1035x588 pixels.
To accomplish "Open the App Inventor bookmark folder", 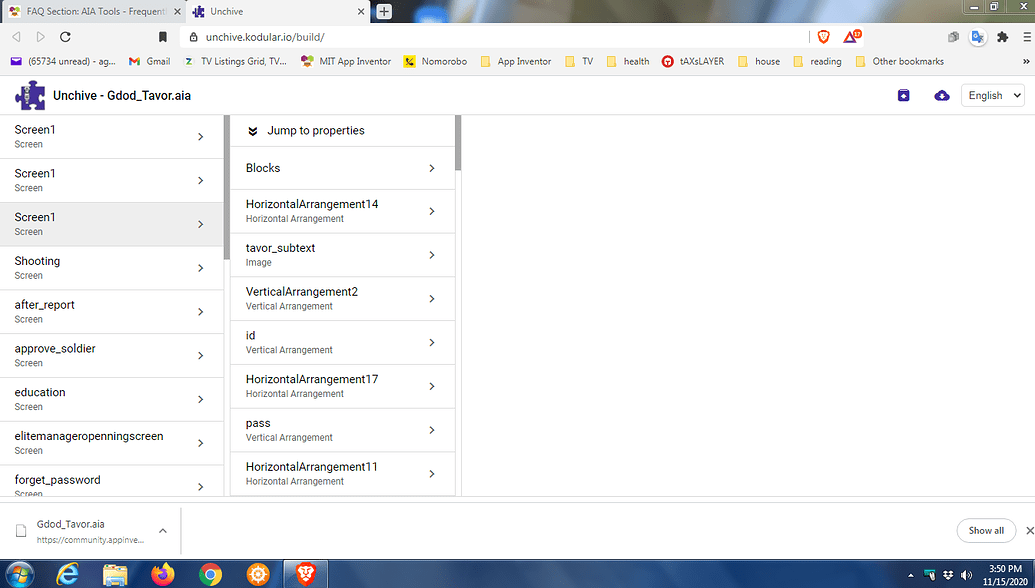I will pyautogui.click(x=516, y=61).
